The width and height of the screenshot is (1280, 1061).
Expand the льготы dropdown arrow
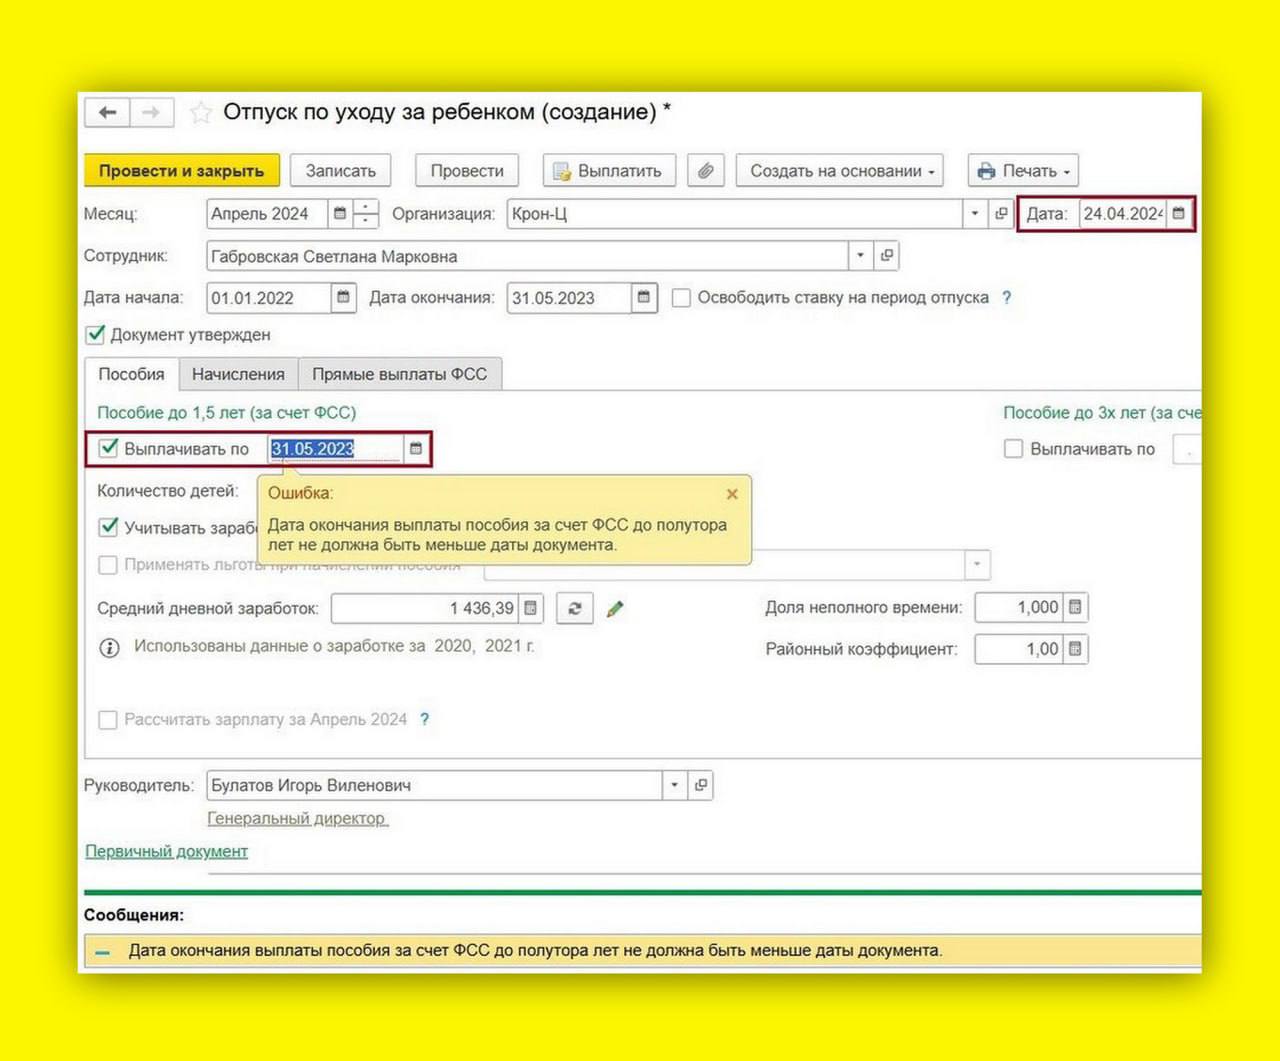pos(977,565)
